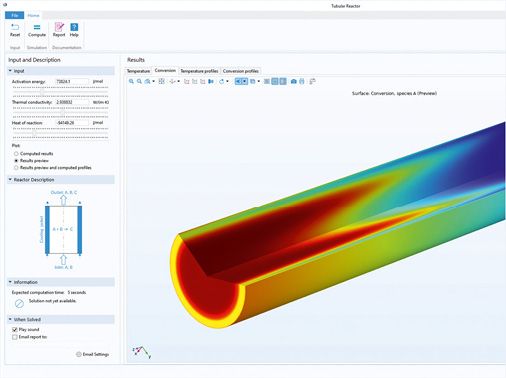The width and height of the screenshot is (506, 378).
Task: Click the Activation energy slider handle
Action: pyautogui.click(x=42, y=91)
